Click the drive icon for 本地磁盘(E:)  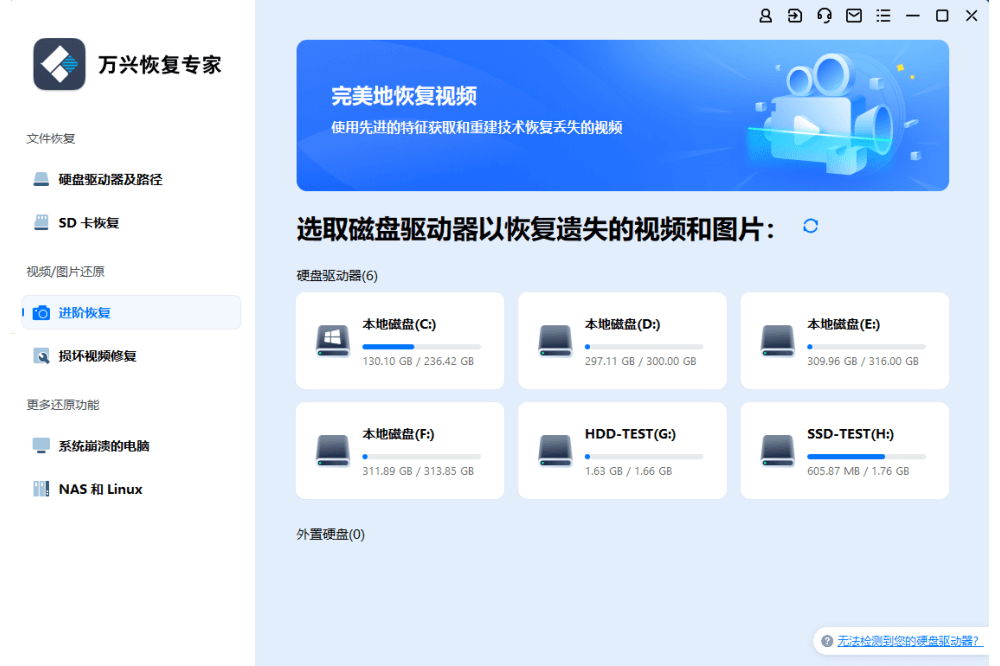[x=777, y=341]
